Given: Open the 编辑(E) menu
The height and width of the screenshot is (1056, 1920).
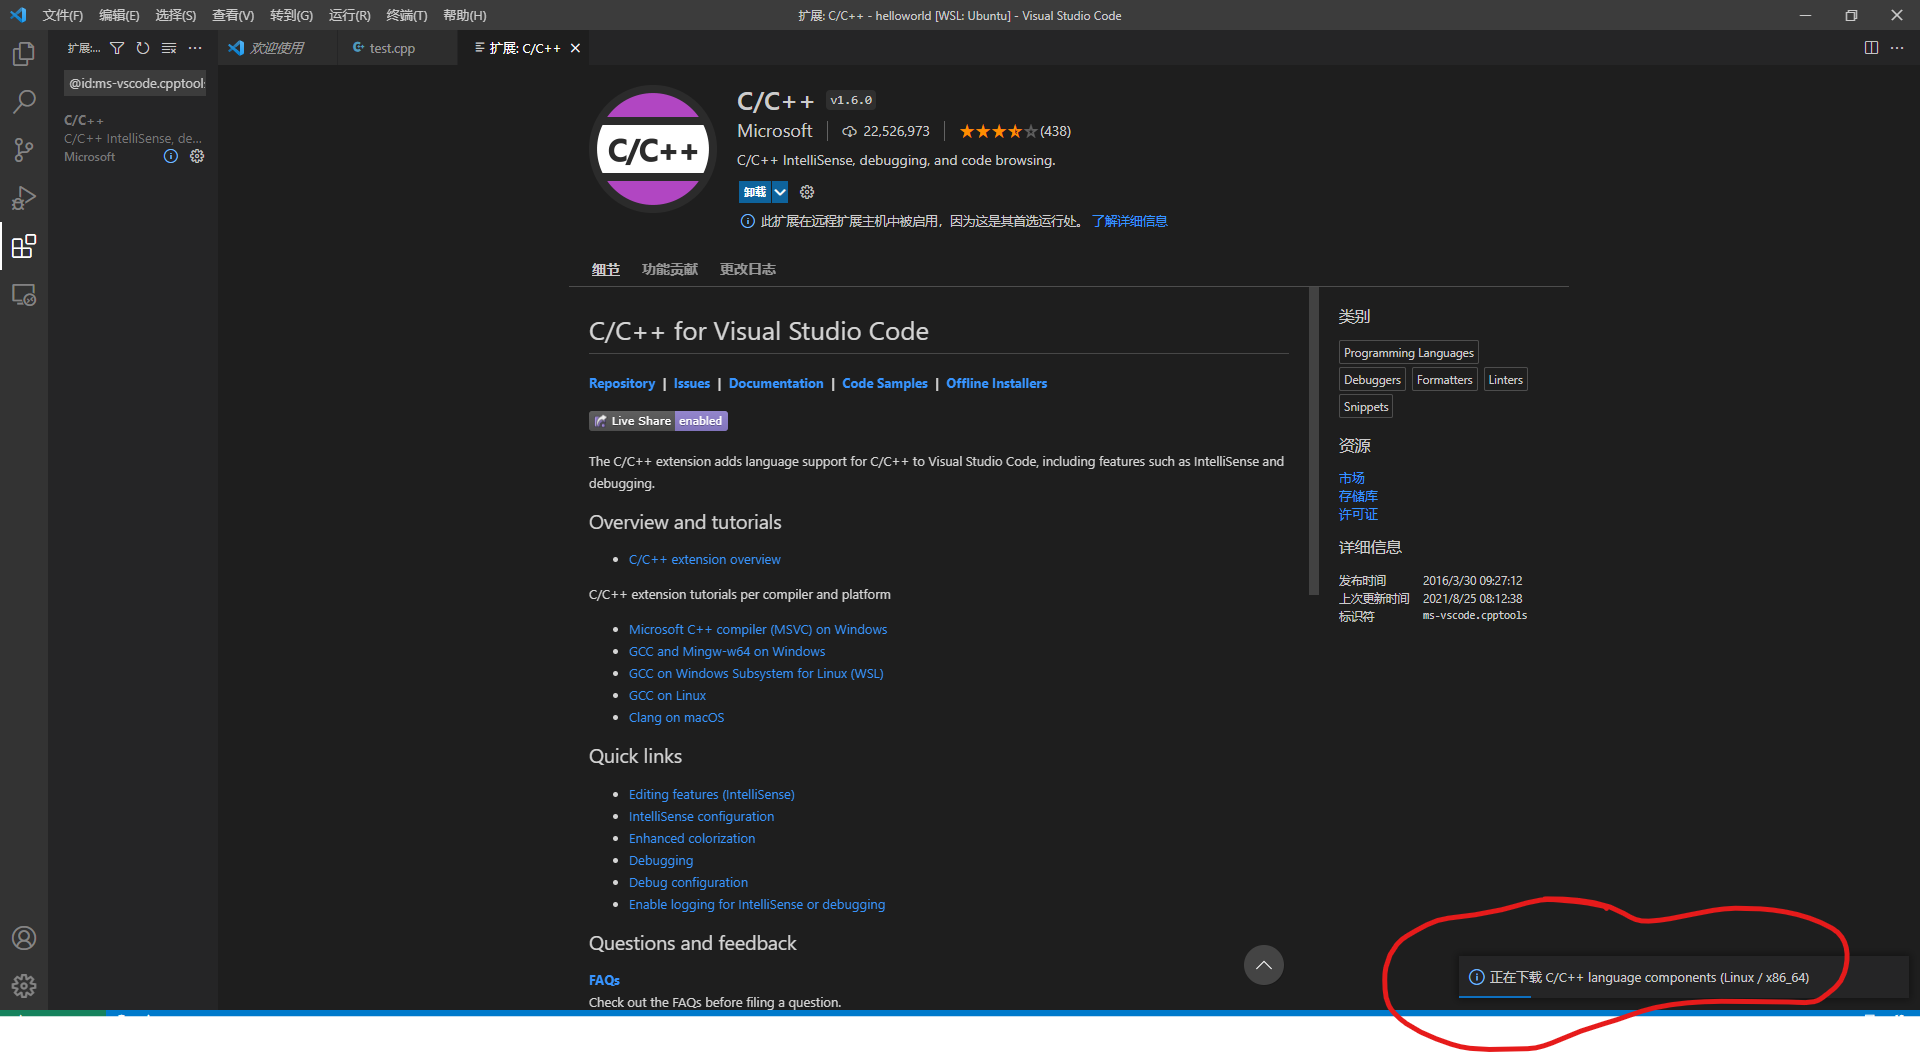Looking at the screenshot, I should 119,15.
